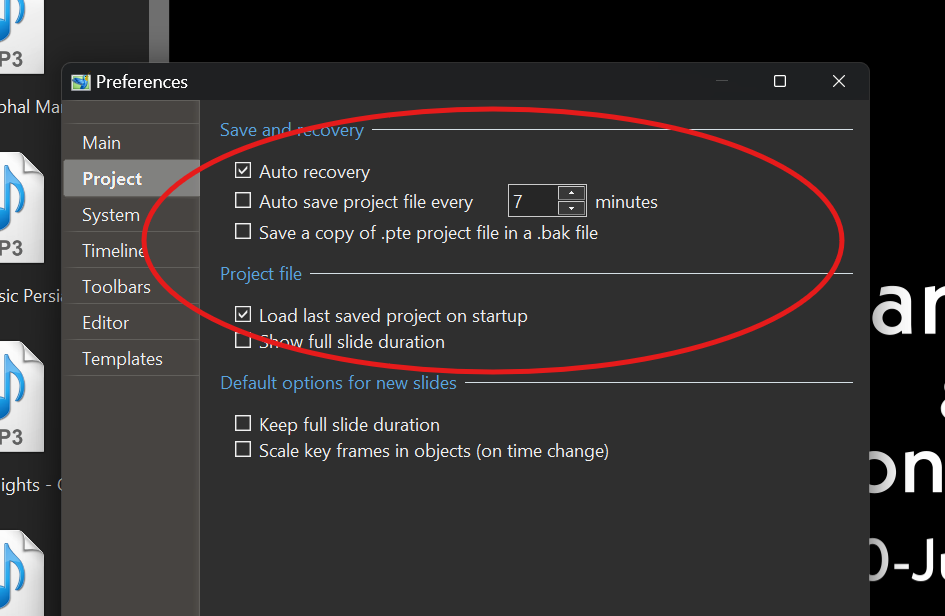Click the Preferences app icon in title bar
This screenshot has width=945, height=616.
click(x=81, y=82)
